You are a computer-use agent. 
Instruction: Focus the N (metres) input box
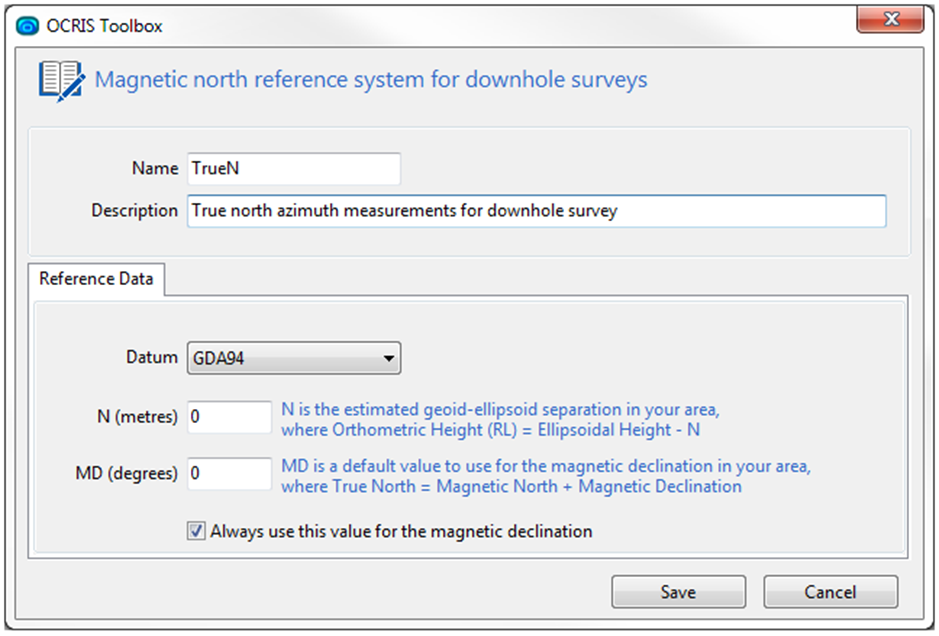[229, 417]
